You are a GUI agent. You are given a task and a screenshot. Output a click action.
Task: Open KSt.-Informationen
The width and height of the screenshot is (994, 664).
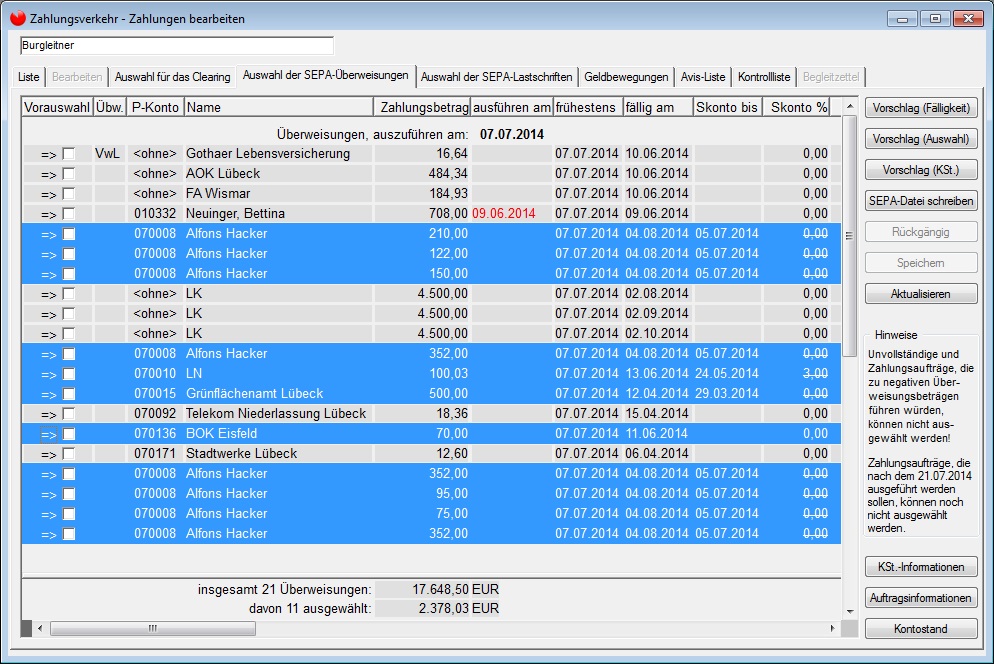click(x=921, y=567)
